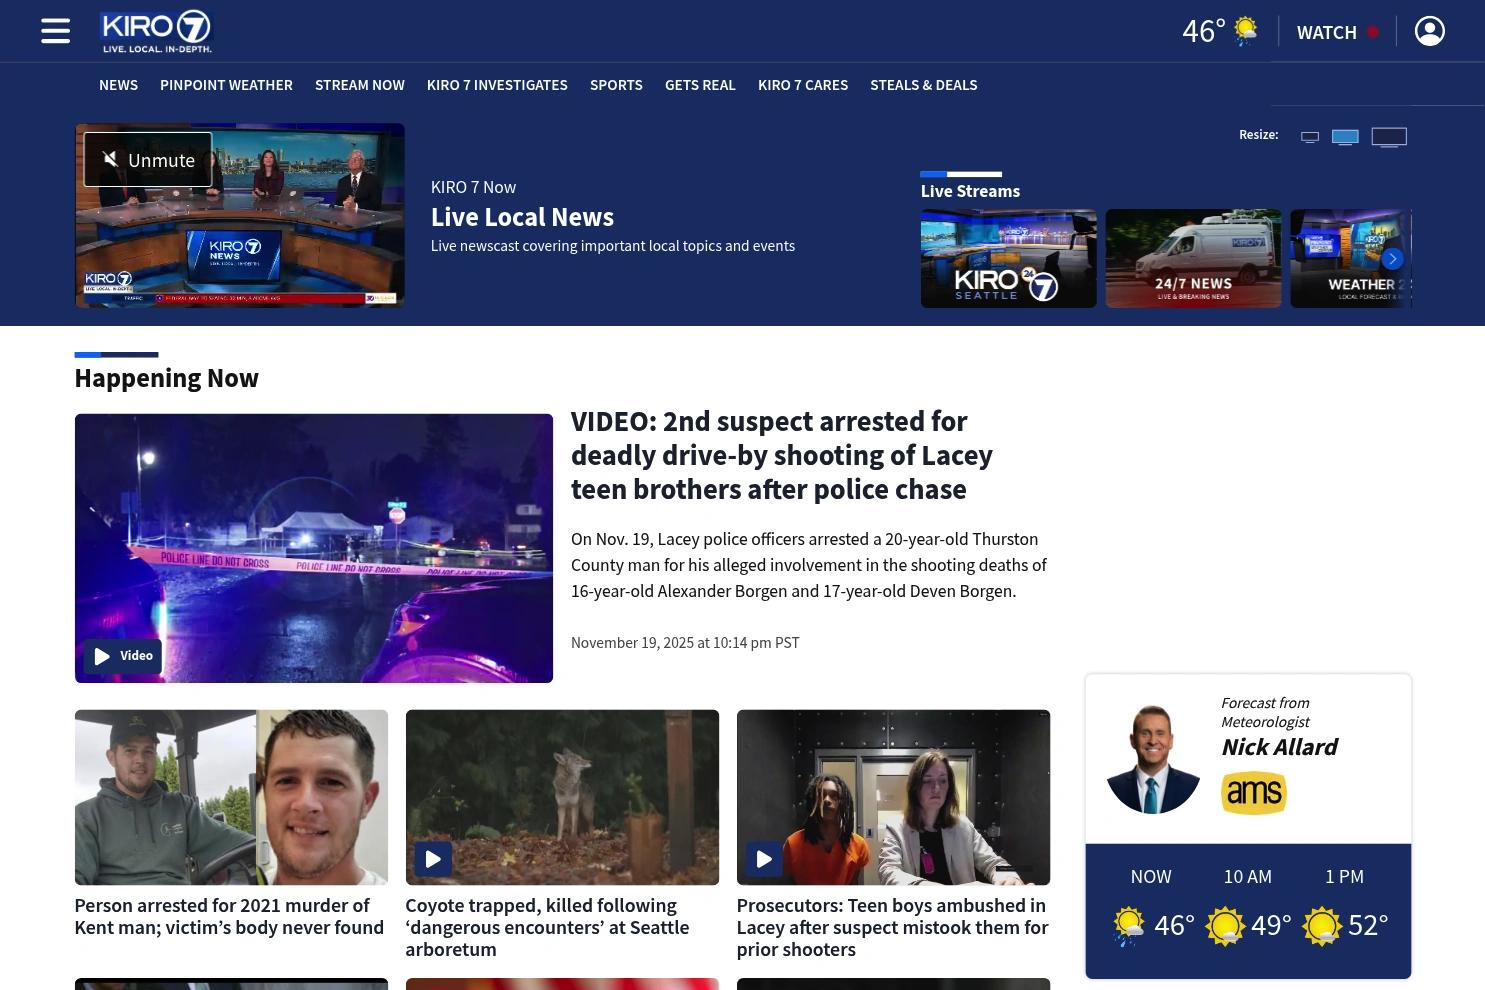Open the Gets Real section

[x=700, y=85]
